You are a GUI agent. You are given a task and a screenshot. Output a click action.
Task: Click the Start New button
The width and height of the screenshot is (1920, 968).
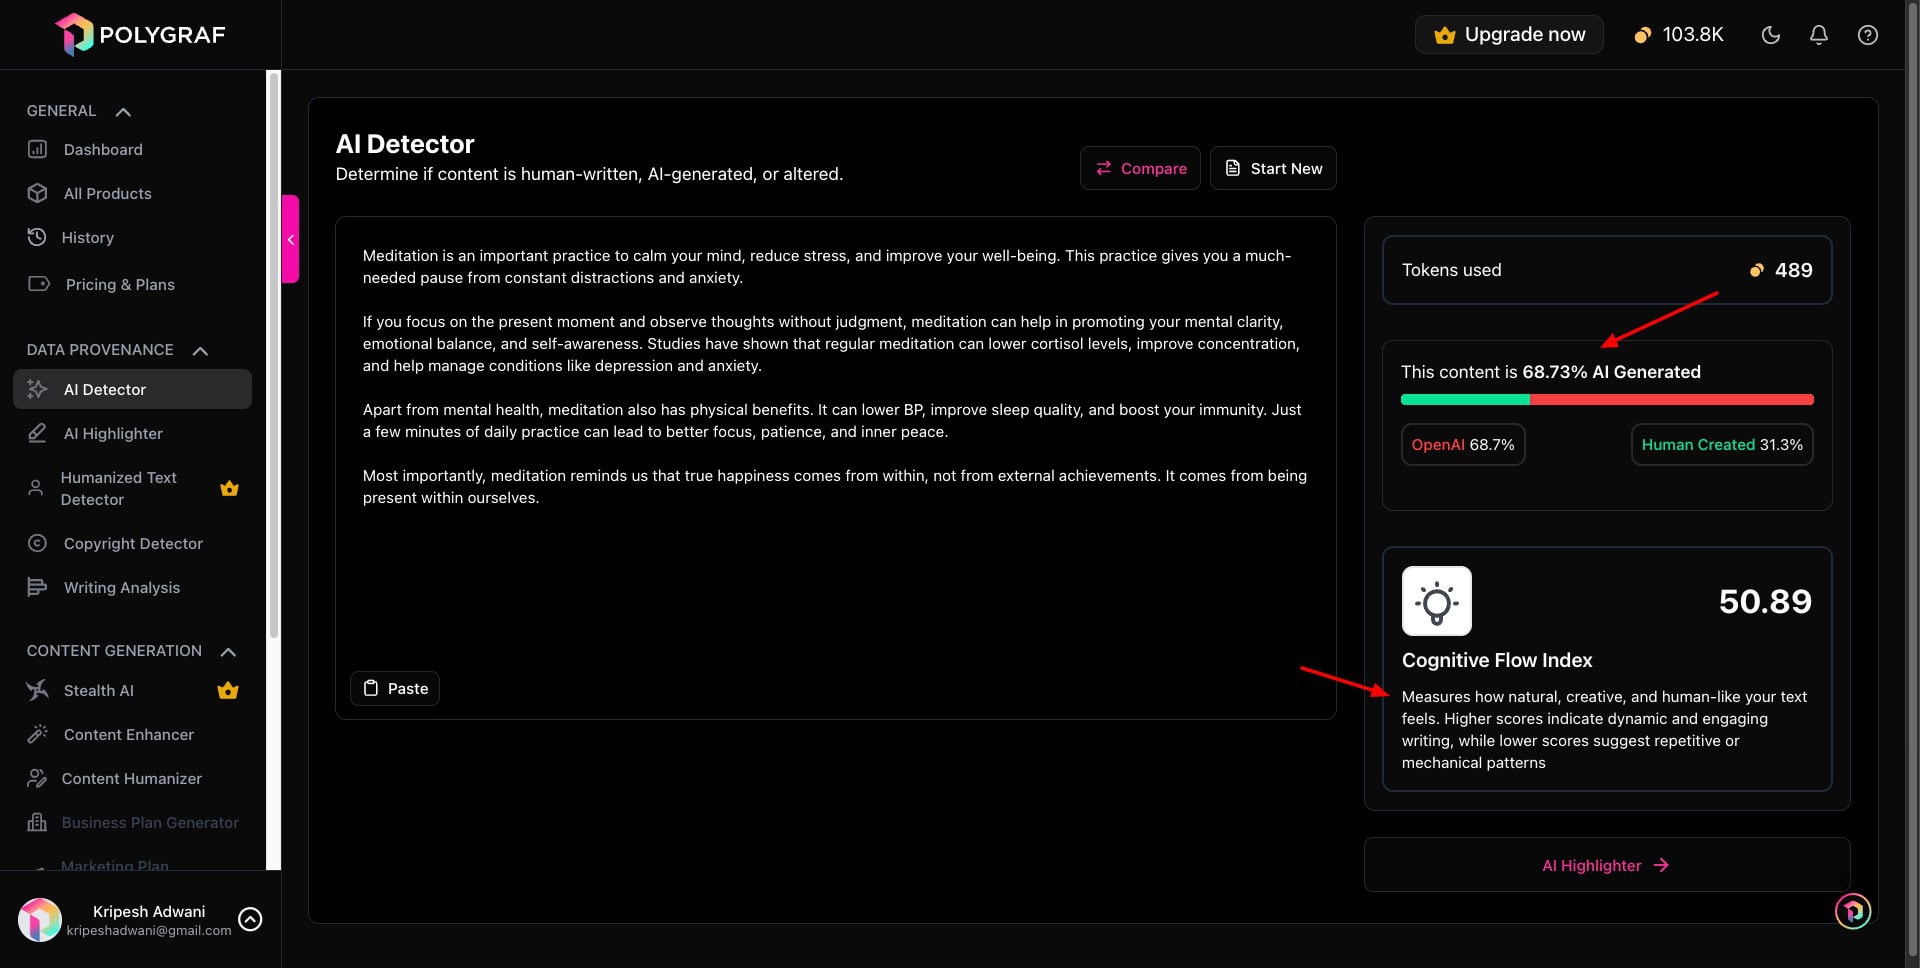(1273, 169)
